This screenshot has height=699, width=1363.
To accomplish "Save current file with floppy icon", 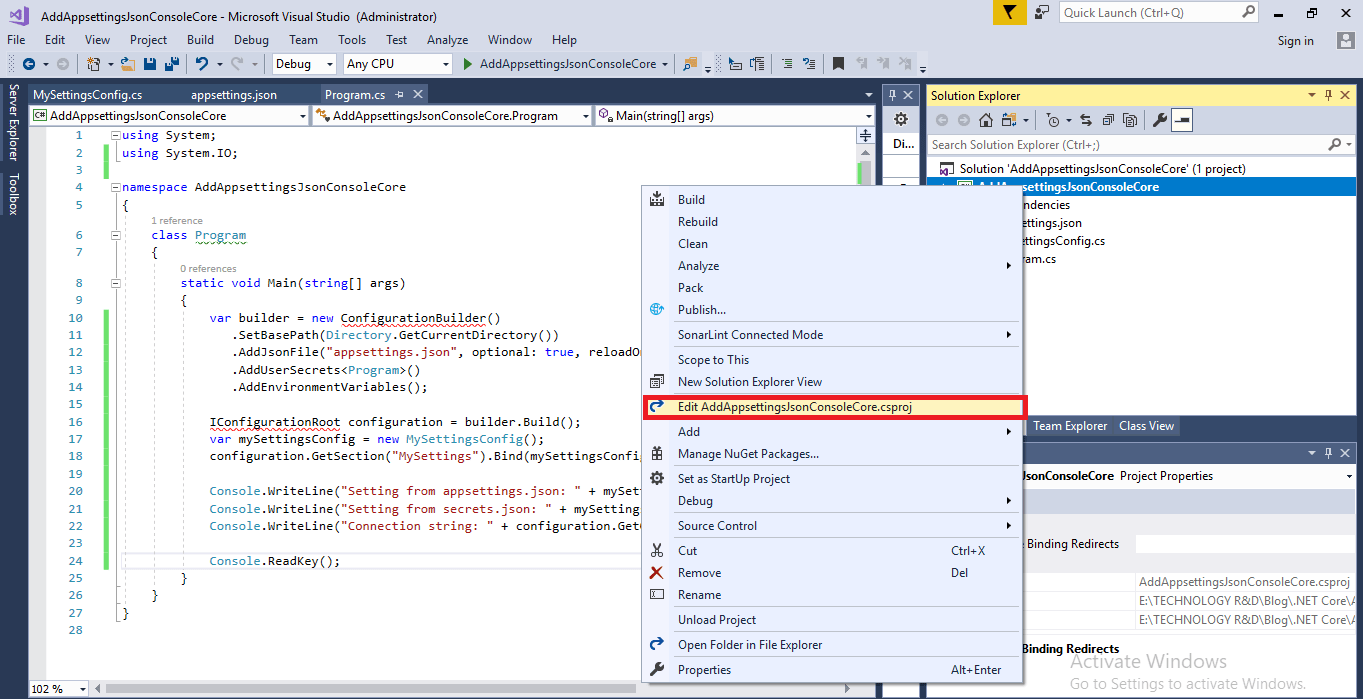I will [150, 64].
